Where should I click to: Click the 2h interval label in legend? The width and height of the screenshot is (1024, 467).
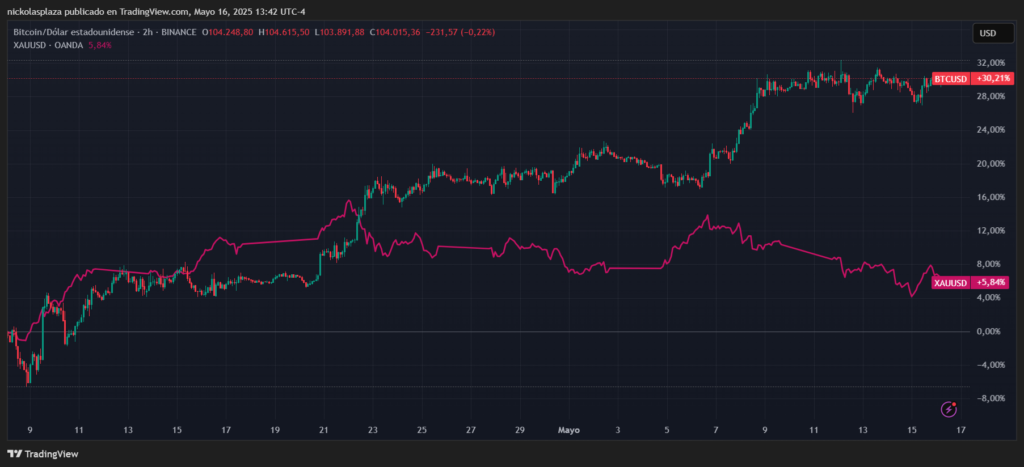click(x=146, y=32)
